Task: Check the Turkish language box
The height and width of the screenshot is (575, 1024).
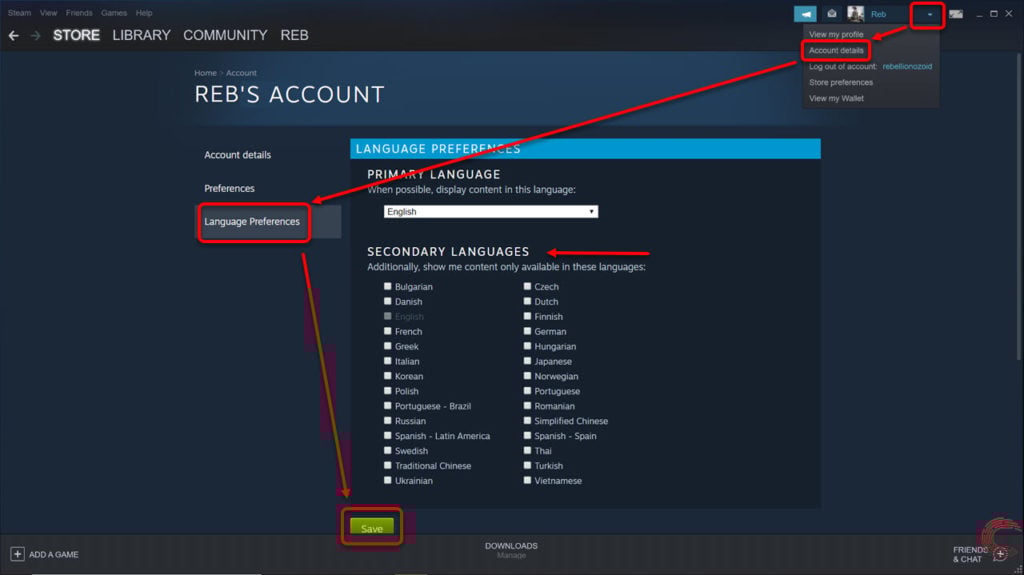Action: 527,465
